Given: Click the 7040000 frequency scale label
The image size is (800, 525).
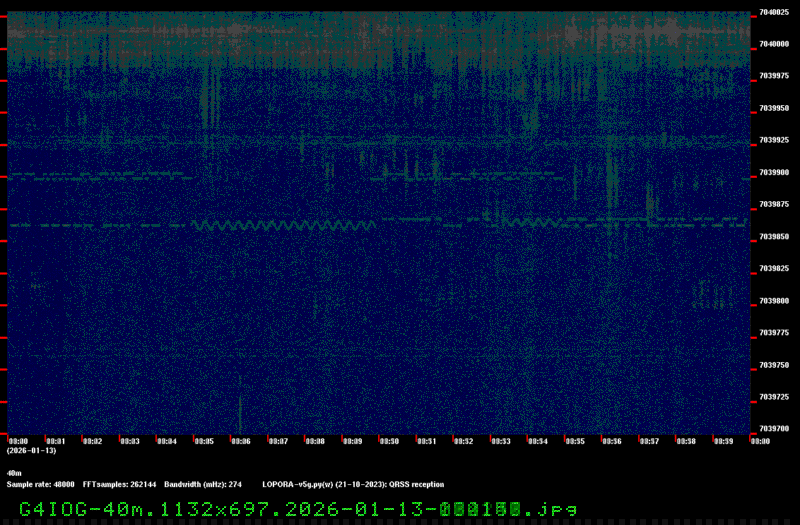Looking at the screenshot, I should pyautogui.click(x=773, y=44).
